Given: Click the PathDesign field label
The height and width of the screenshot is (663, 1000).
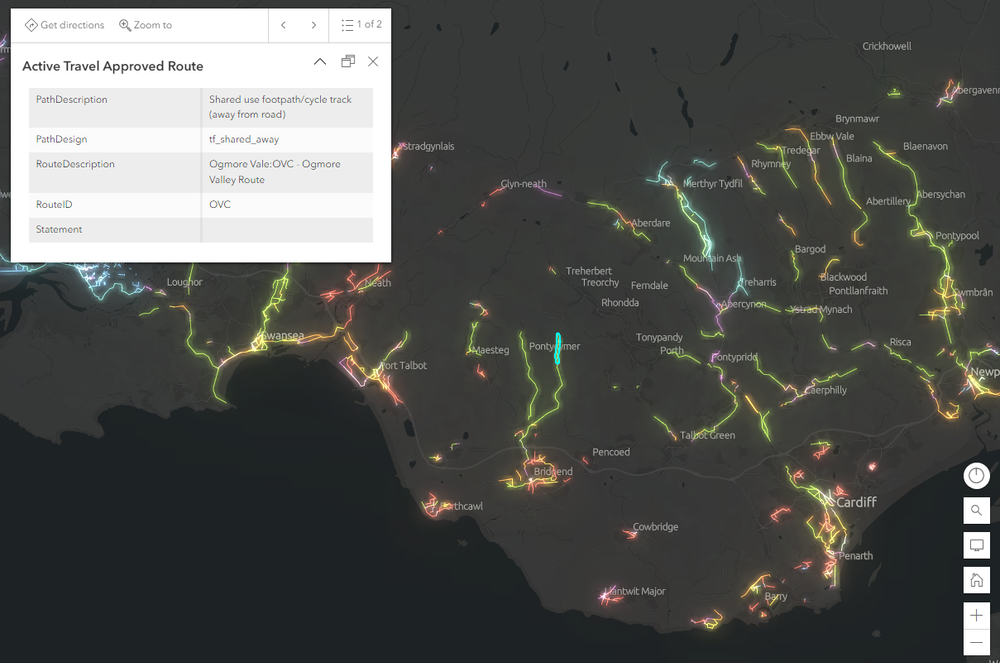Looking at the screenshot, I should coord(61,139).
